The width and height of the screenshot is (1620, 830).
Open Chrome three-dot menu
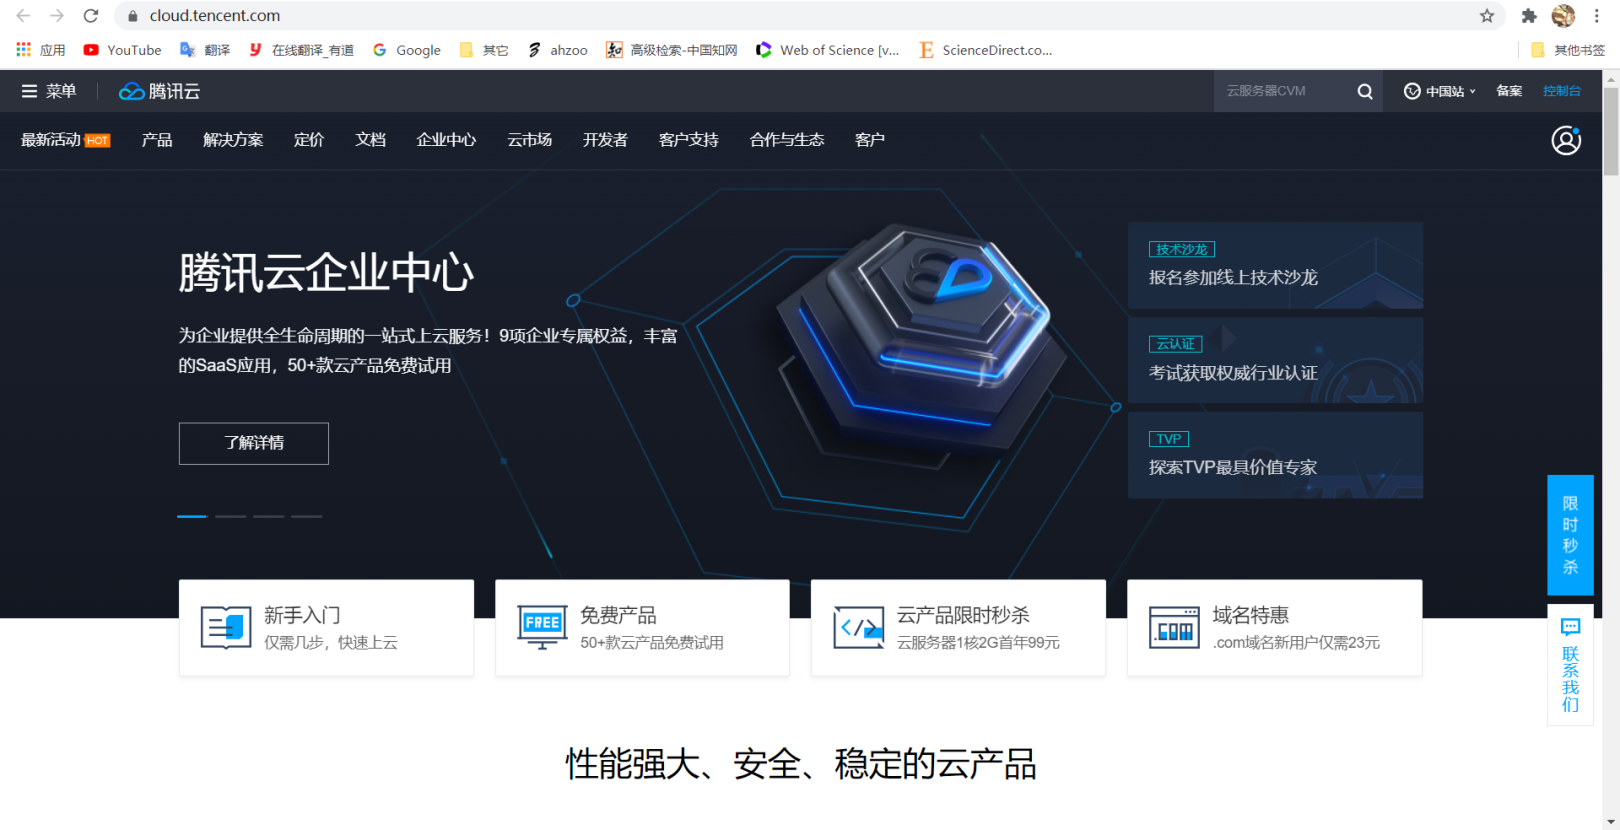1597,16
